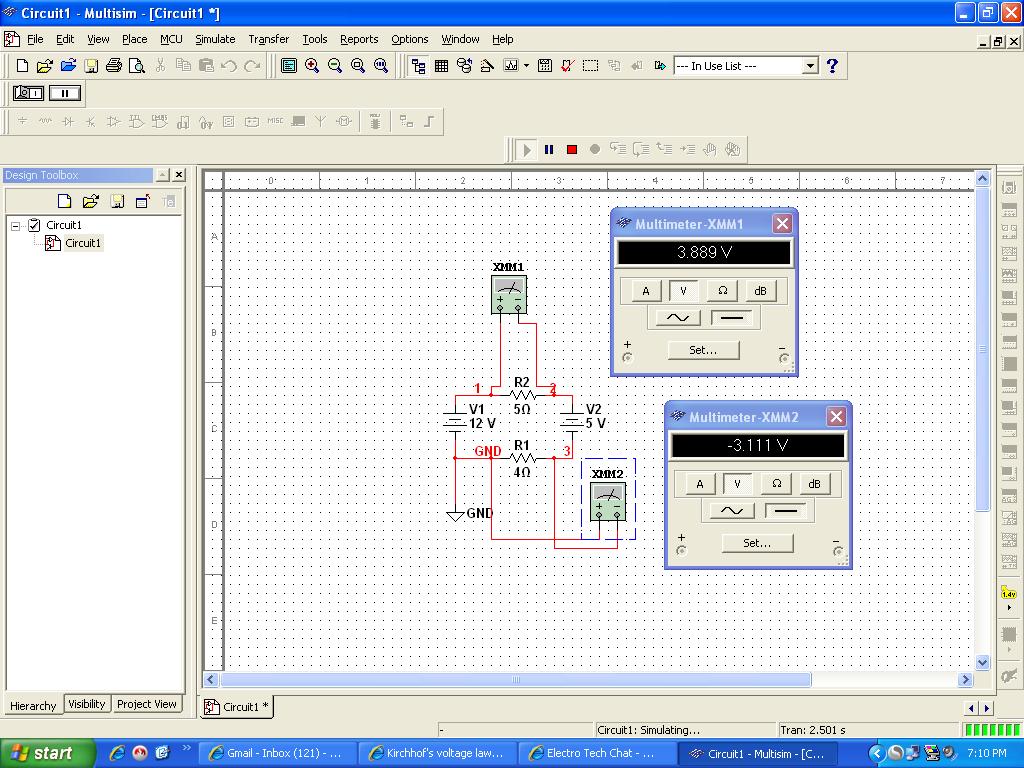Launch the Create Component wizard icon
Viewport: 1024px width, 768px height.
[487, 65]
